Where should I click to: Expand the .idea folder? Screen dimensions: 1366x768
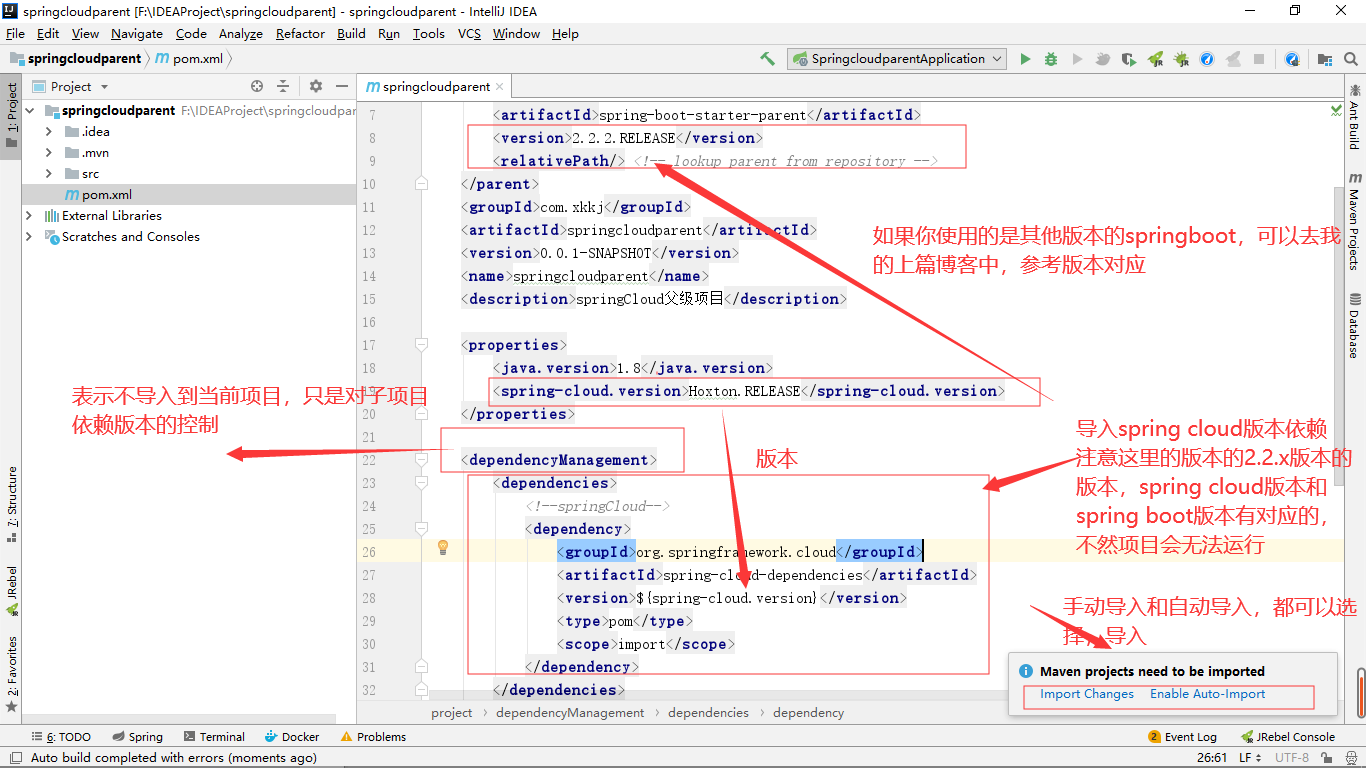tap(49, 132)
